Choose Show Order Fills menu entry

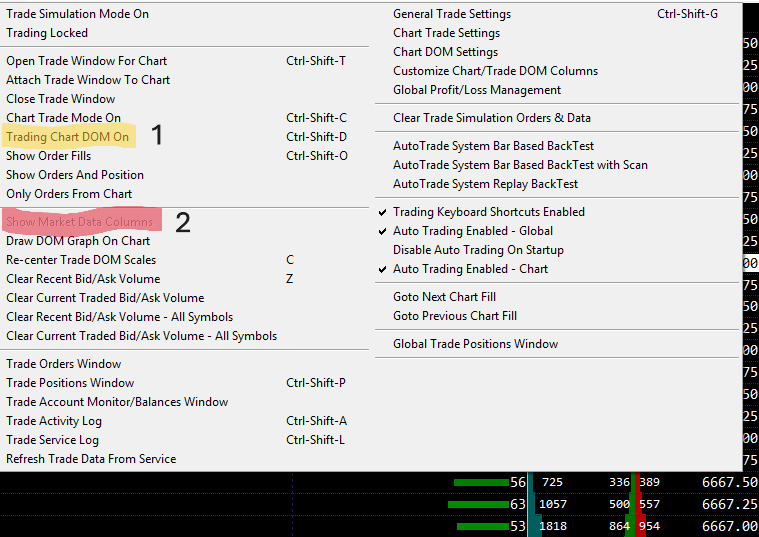(x=49, y=156)
